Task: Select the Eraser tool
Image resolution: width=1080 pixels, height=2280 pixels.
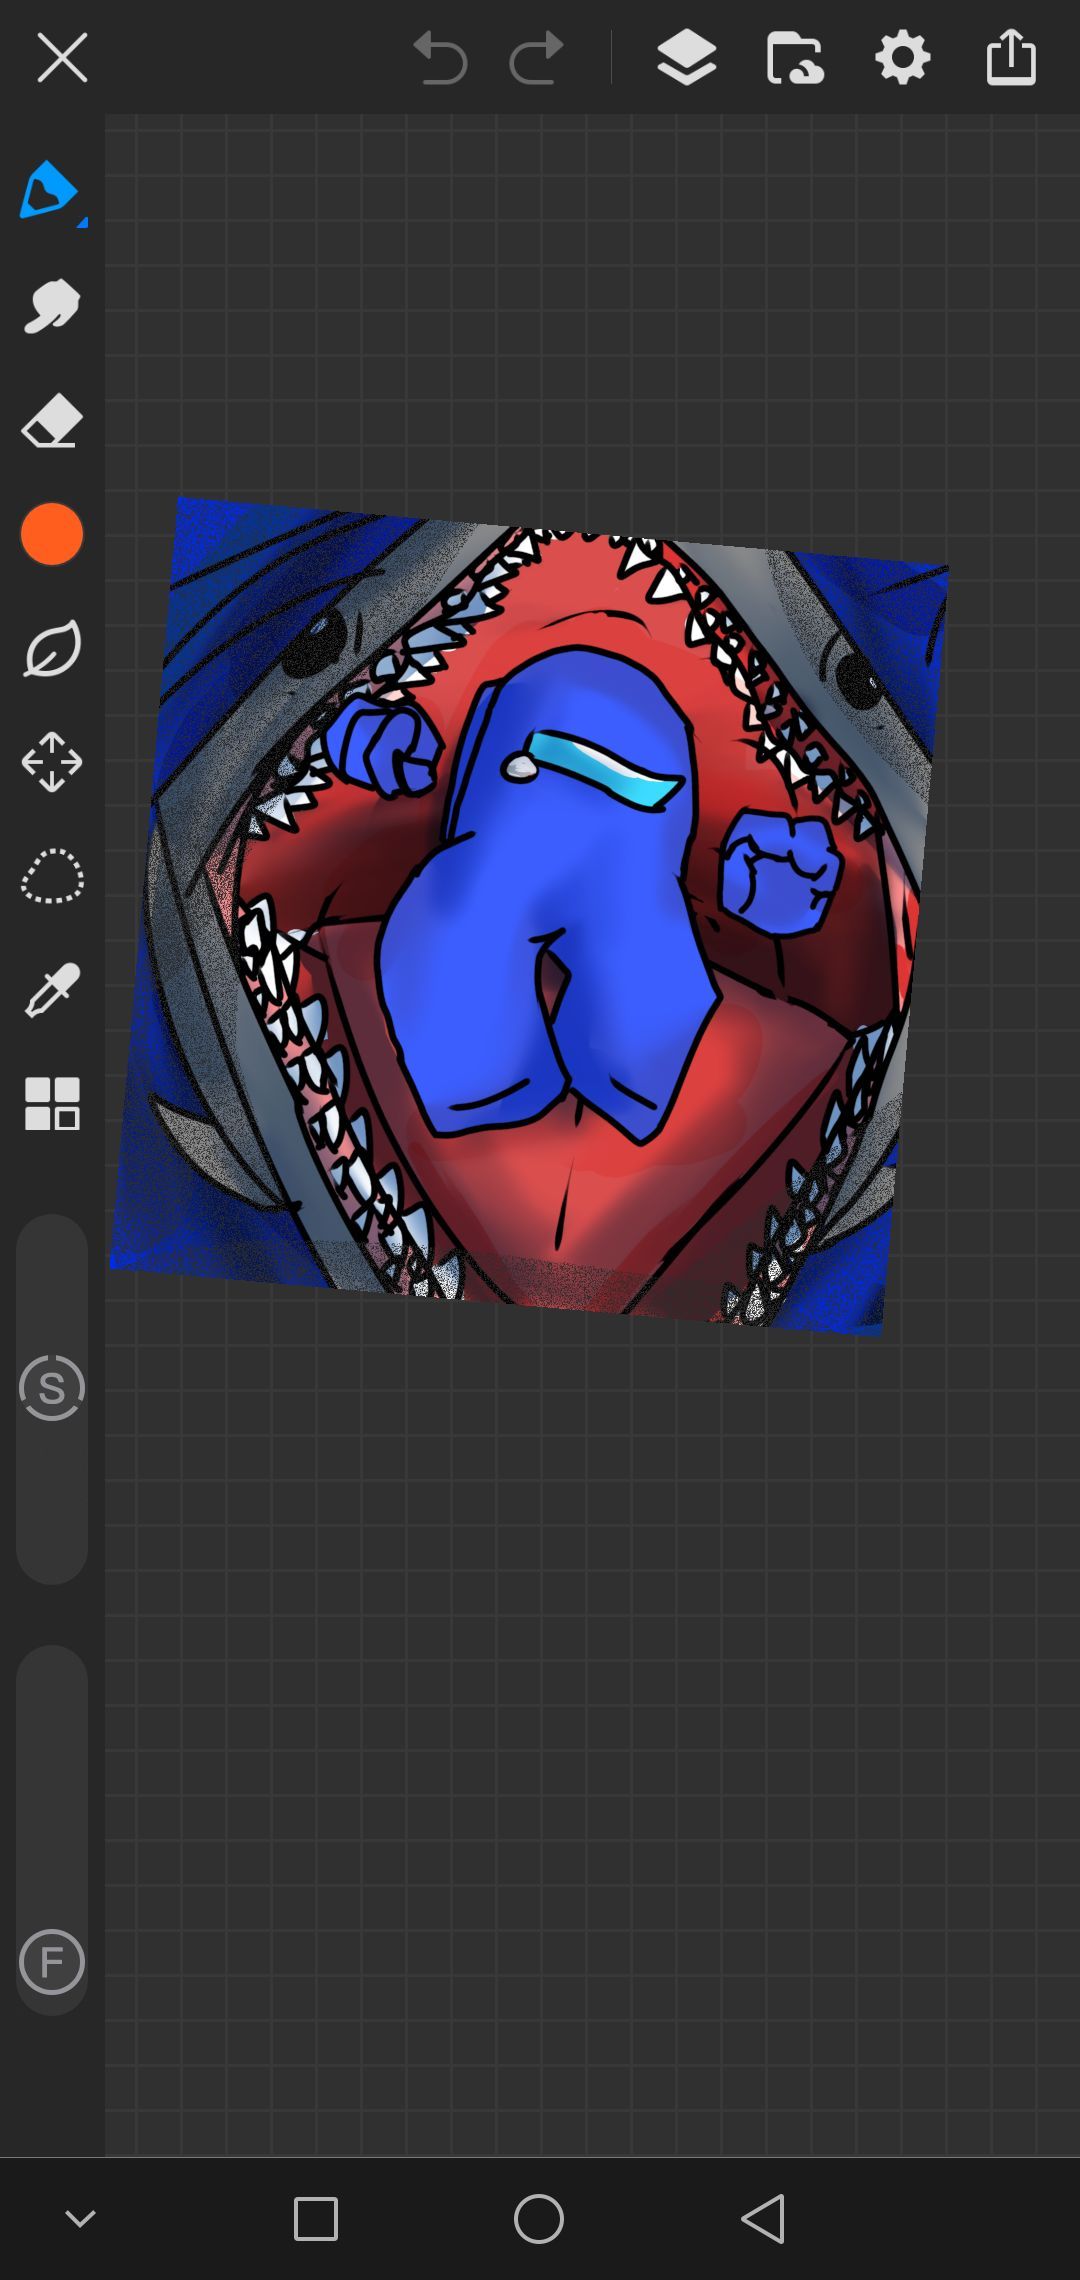Action: [52, 420]
